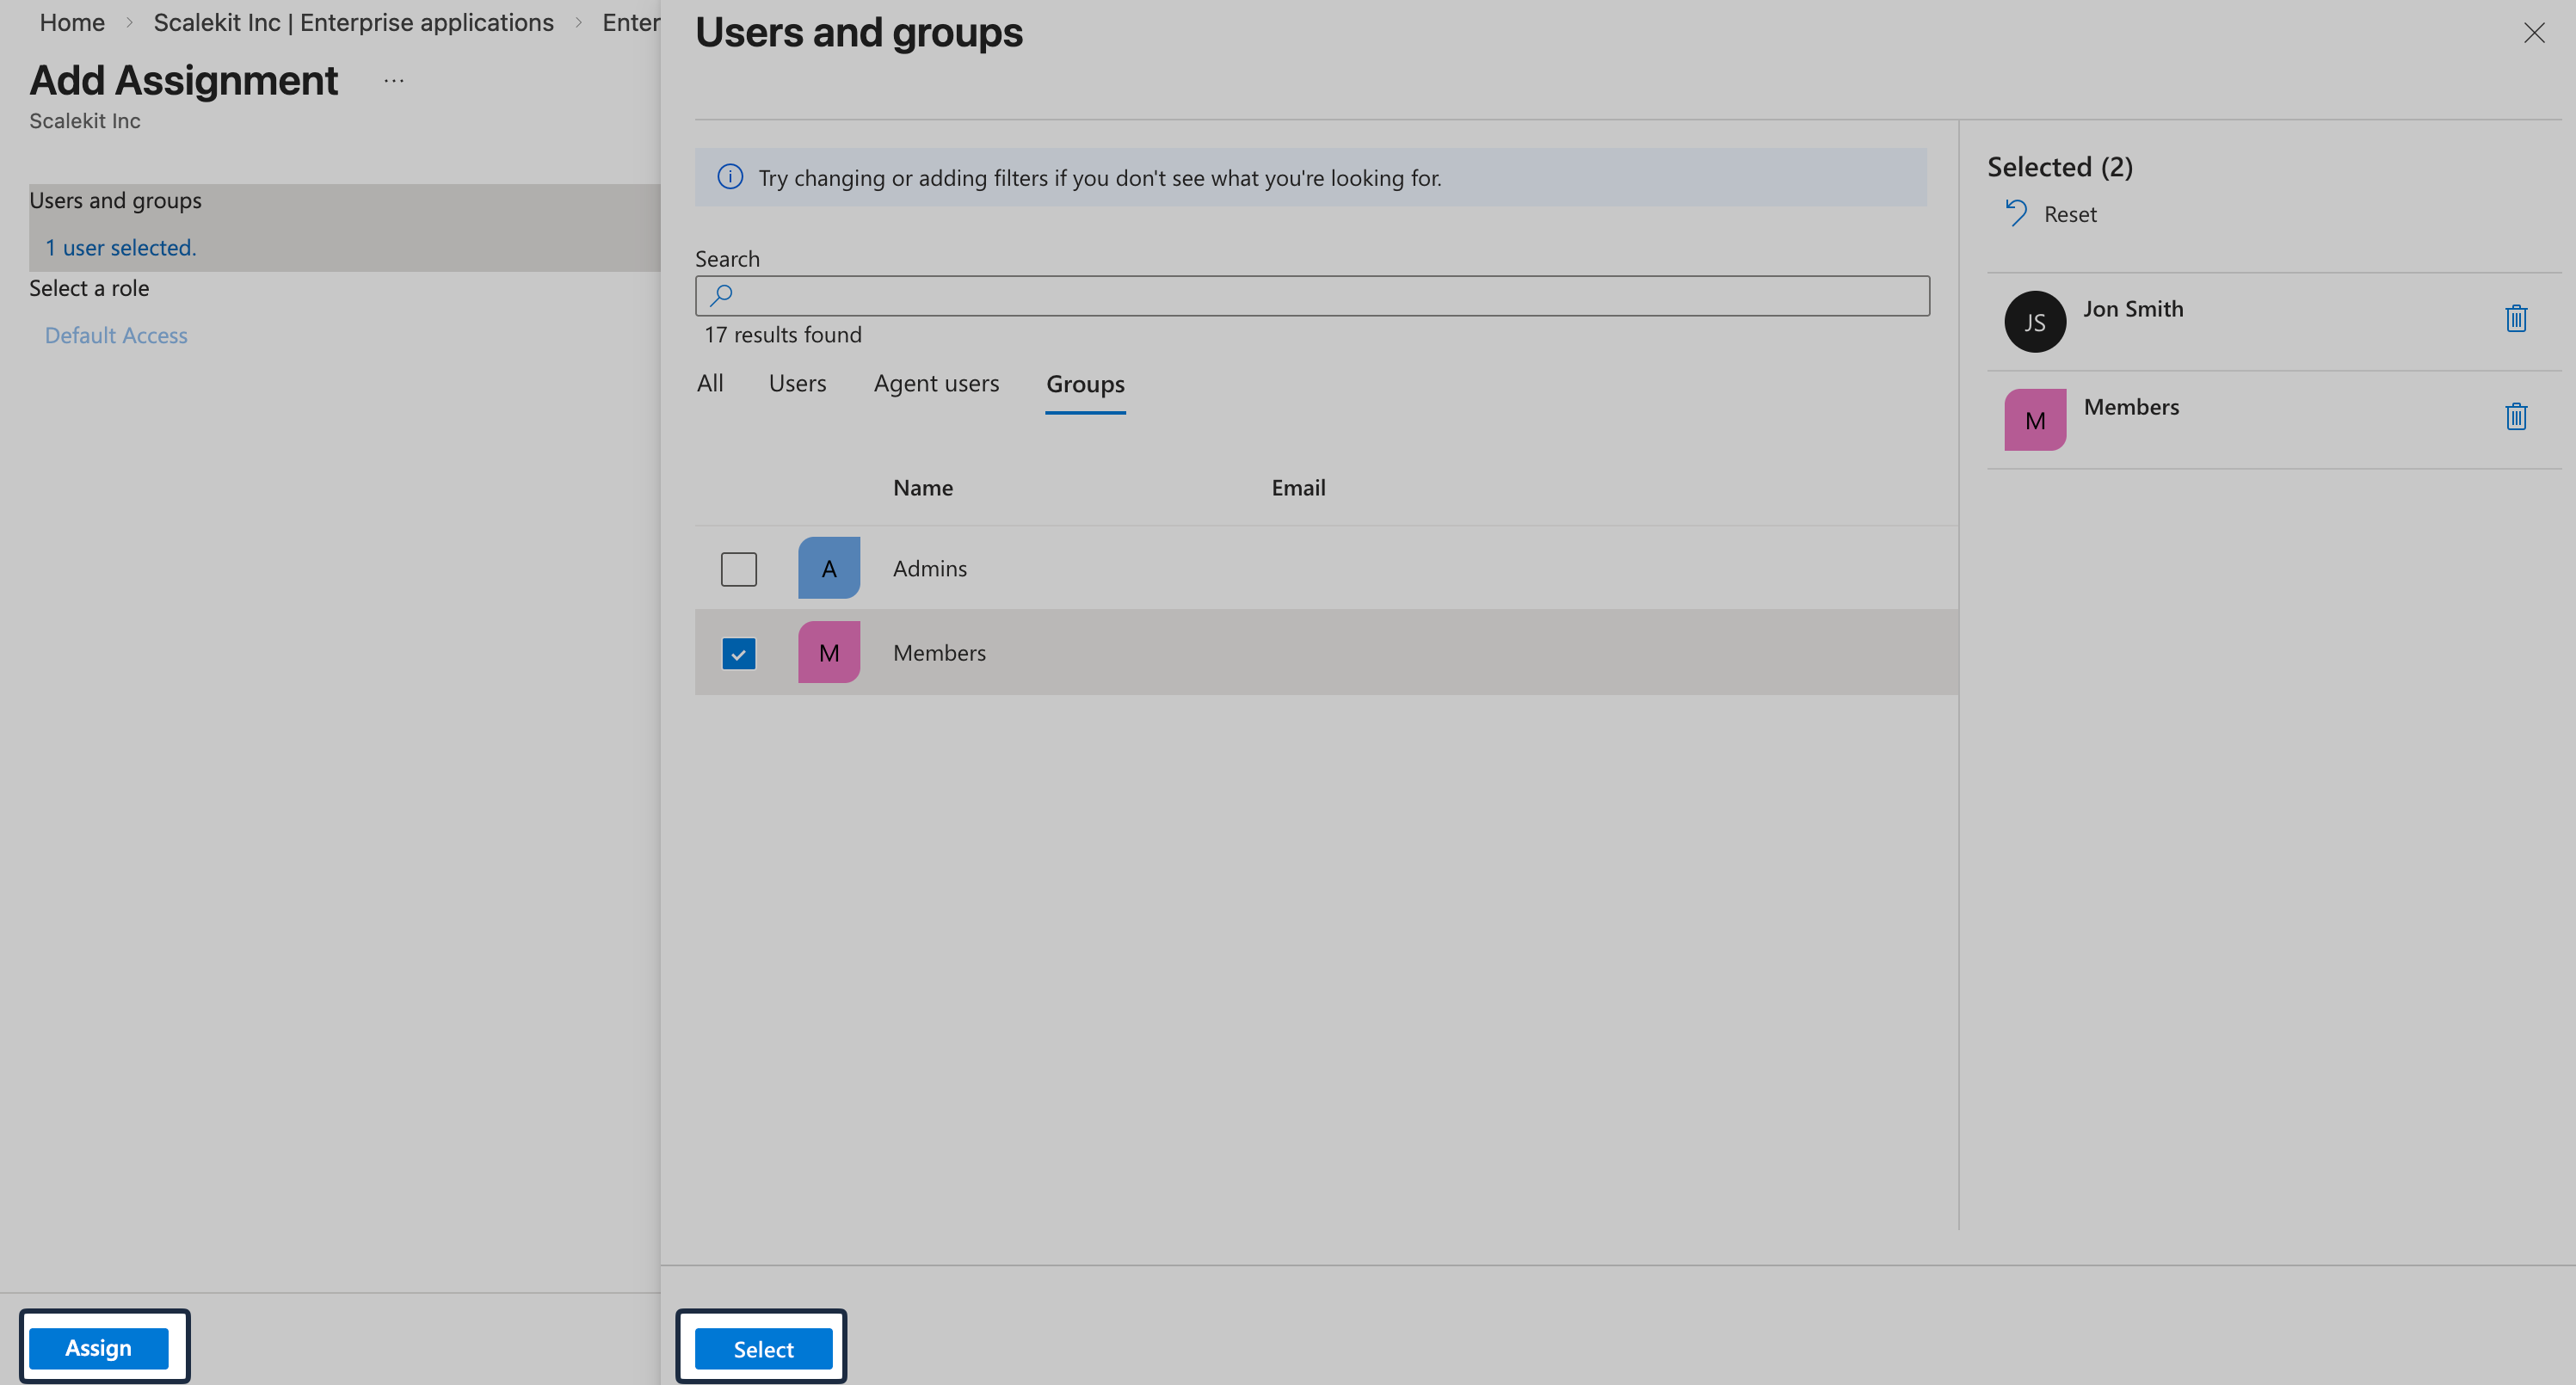Image resolution: width=2576 pixels, height=1385 pixels.
Task: Click the info icon in the filter banner
Action: coord(729,177)
